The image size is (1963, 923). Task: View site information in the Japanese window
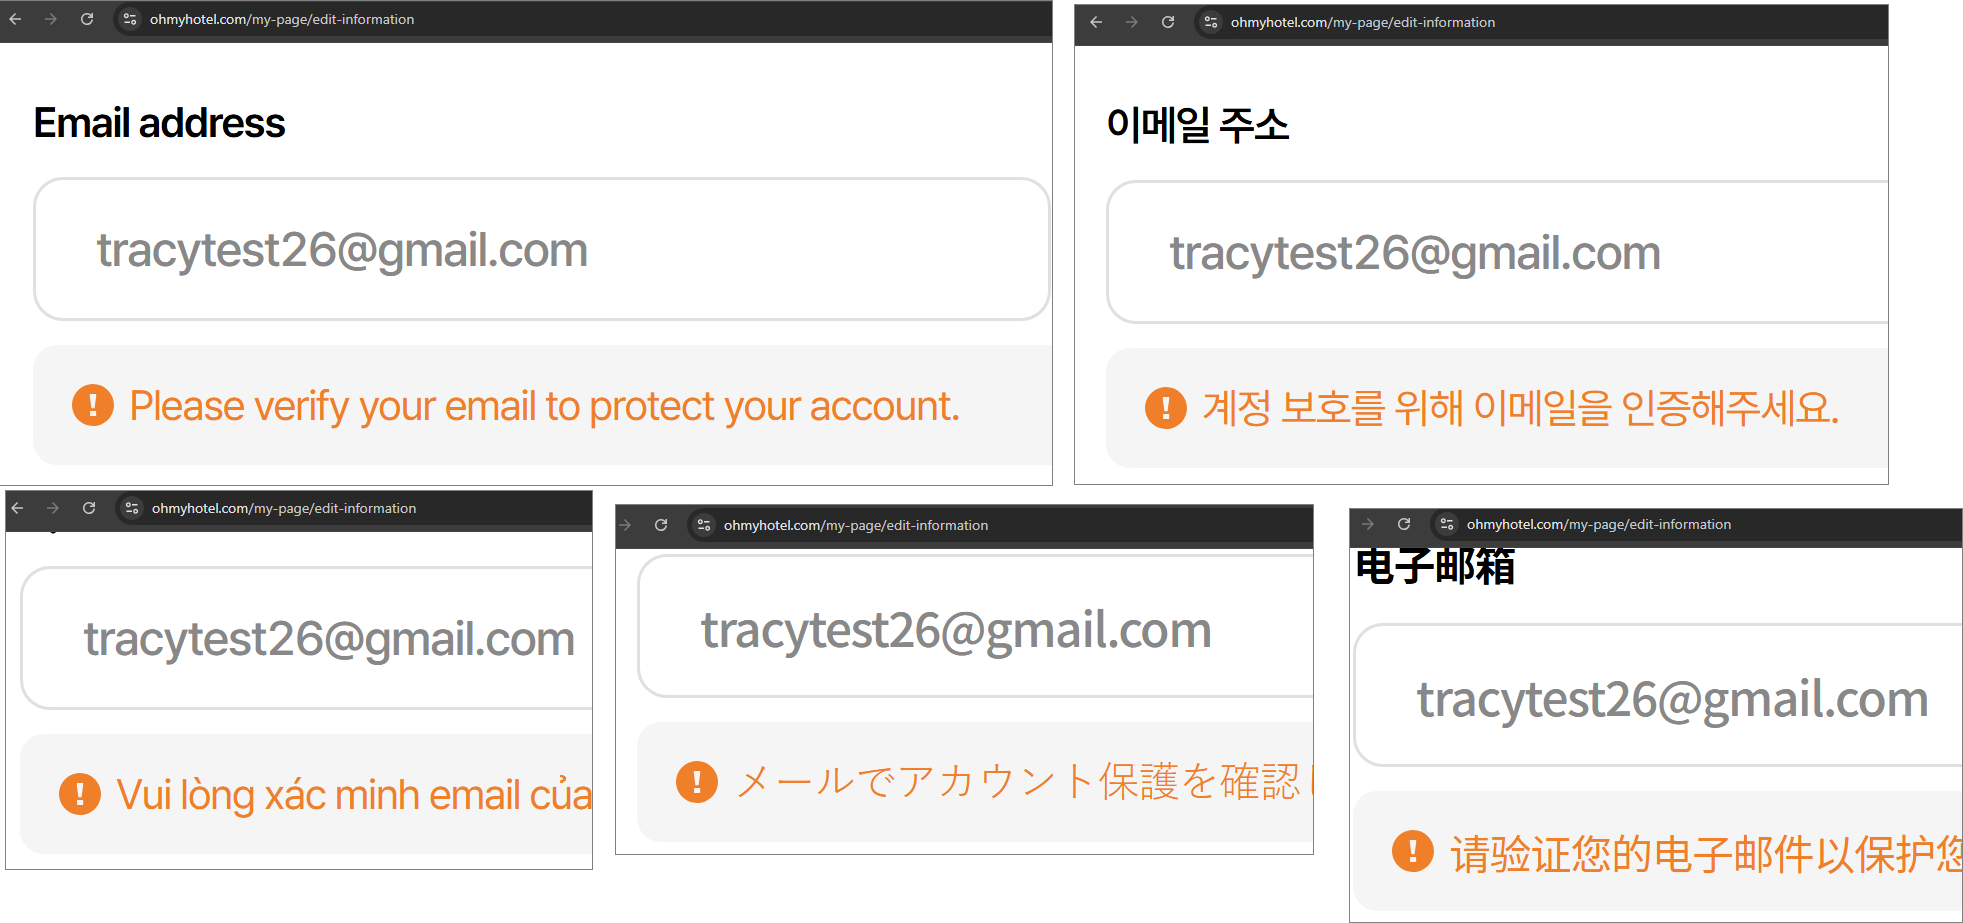click(704, 525)
